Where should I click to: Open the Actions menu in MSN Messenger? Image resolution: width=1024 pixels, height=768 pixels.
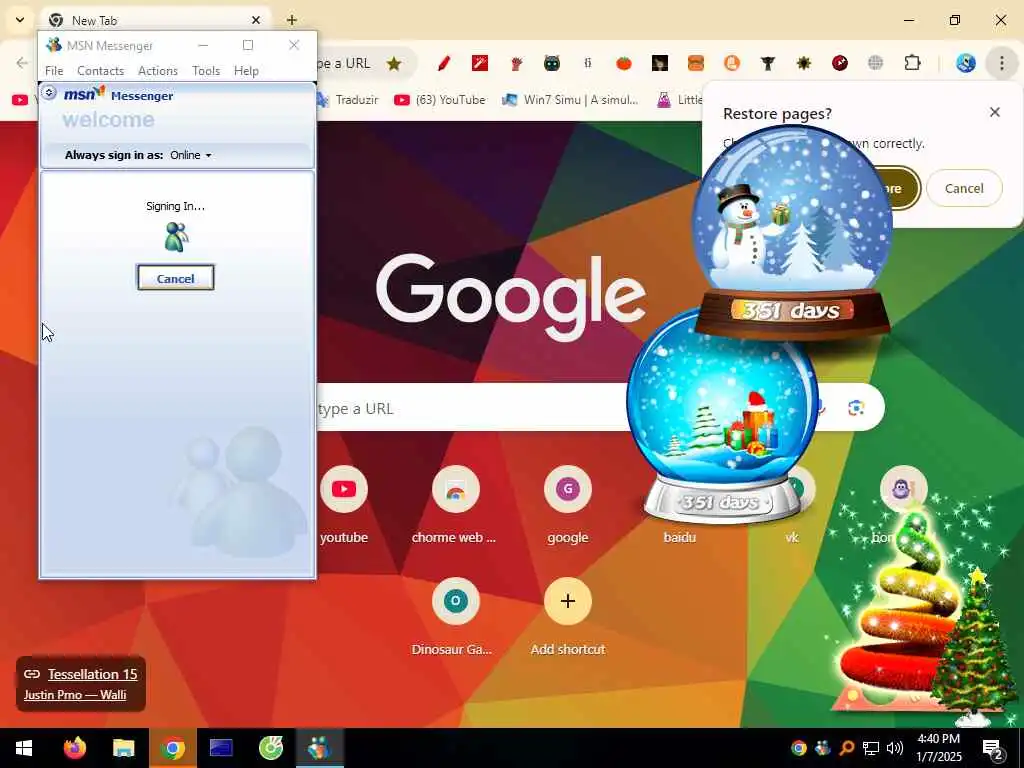pos(158,71)
